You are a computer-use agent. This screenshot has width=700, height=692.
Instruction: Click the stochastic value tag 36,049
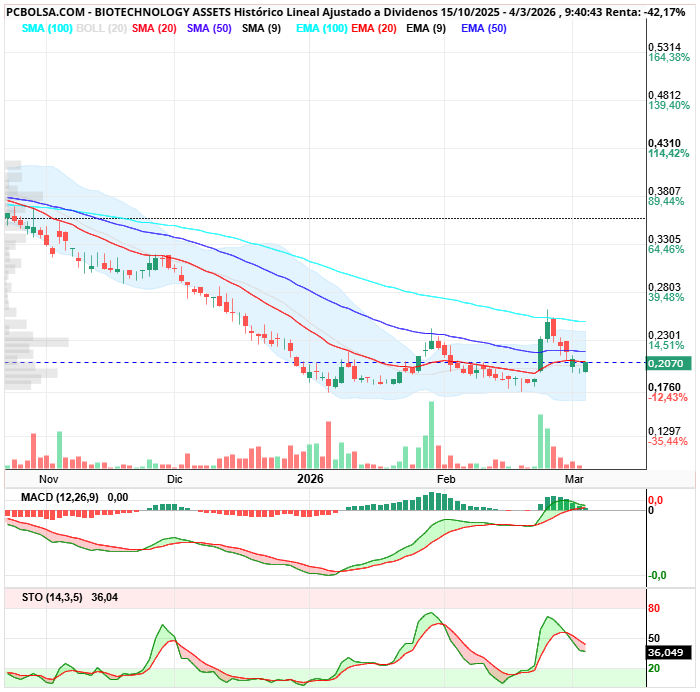click(669, 653)
